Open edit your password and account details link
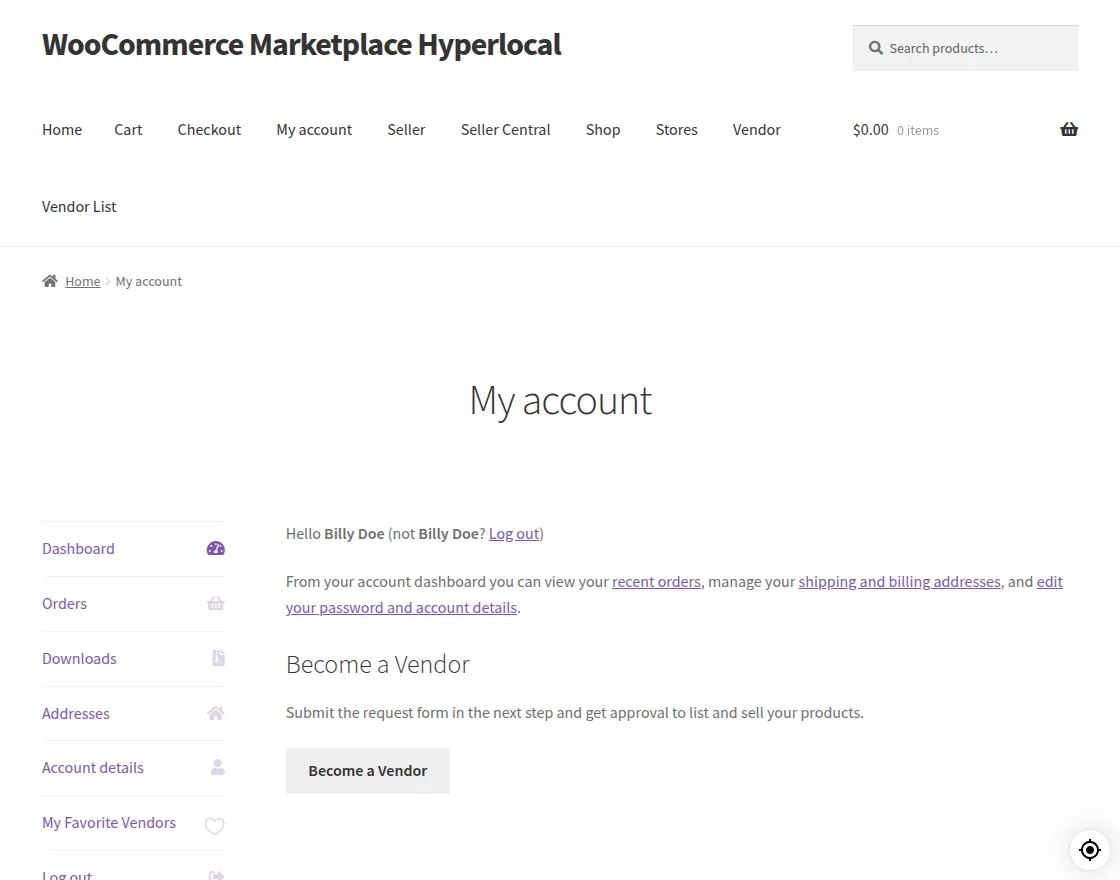This screenshot has width=1120, height=880. coord(401,607)
